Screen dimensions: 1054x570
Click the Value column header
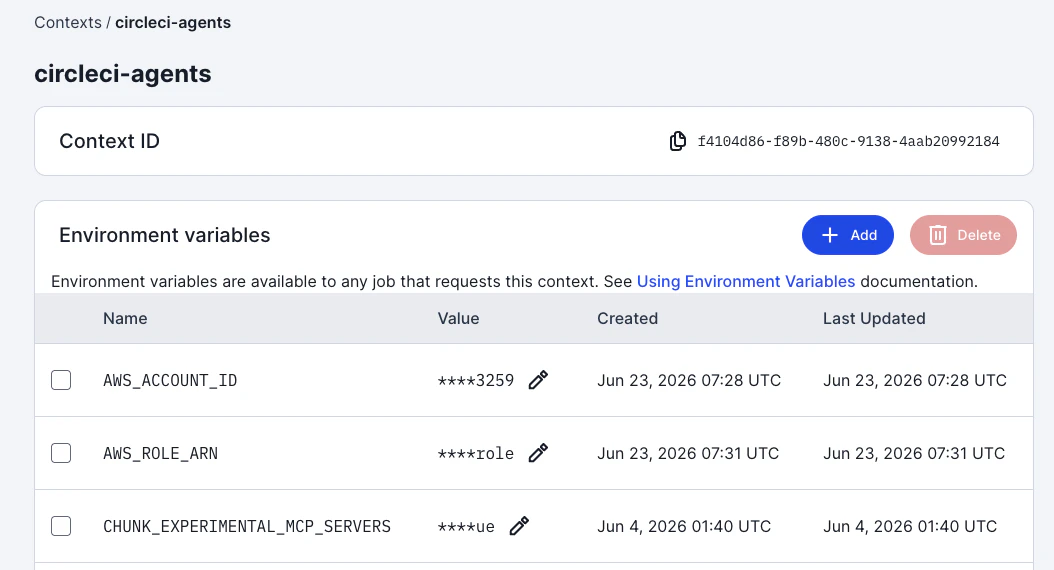point(458,319)
